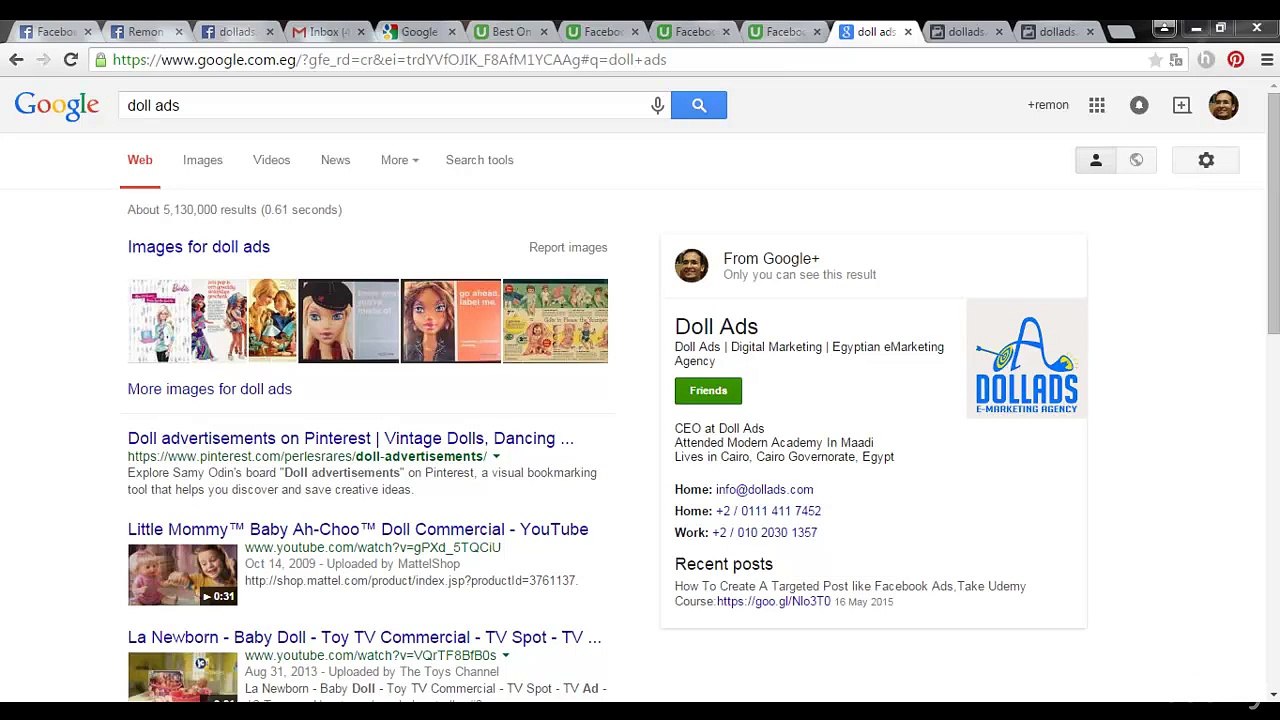The height and width of the screenshot is (720, 1280).
Task: Open first Barbie image thumbnail
Action: [x=159, y=321]
